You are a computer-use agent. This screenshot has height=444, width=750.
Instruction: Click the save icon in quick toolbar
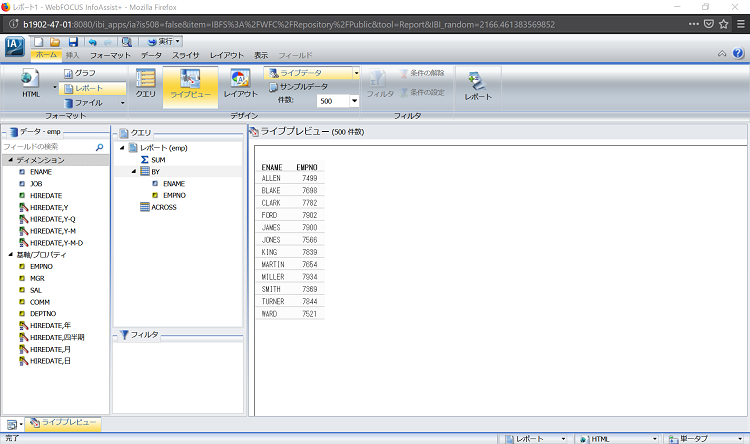[71, 42]
